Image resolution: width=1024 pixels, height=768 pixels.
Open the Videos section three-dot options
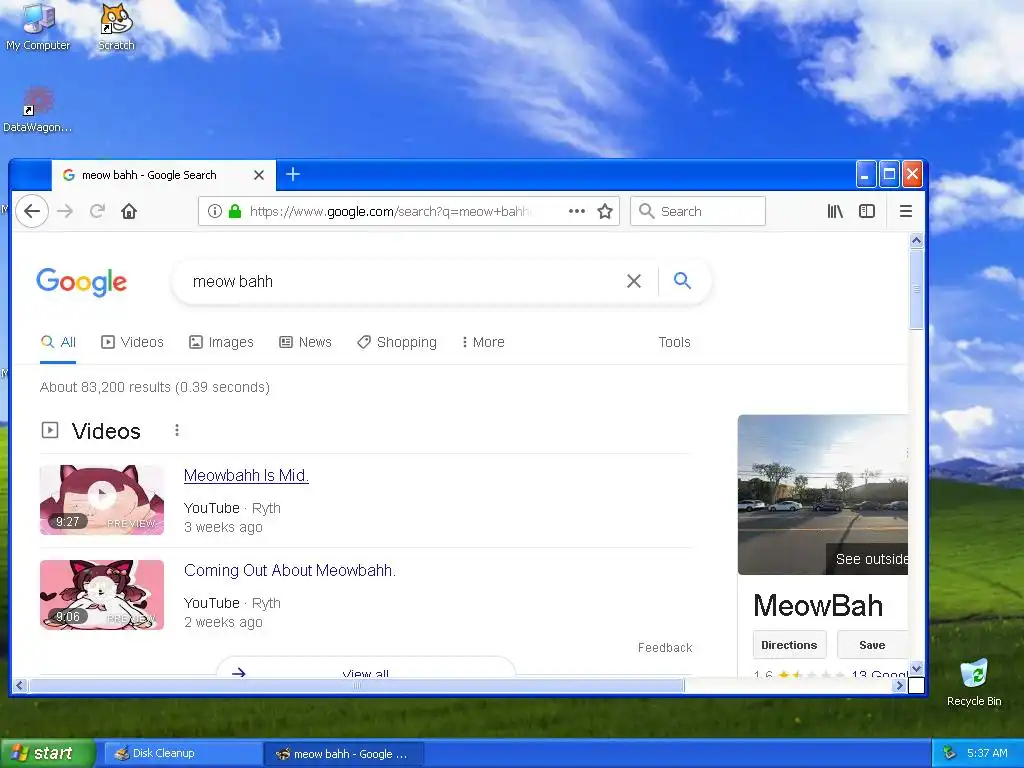177,430
